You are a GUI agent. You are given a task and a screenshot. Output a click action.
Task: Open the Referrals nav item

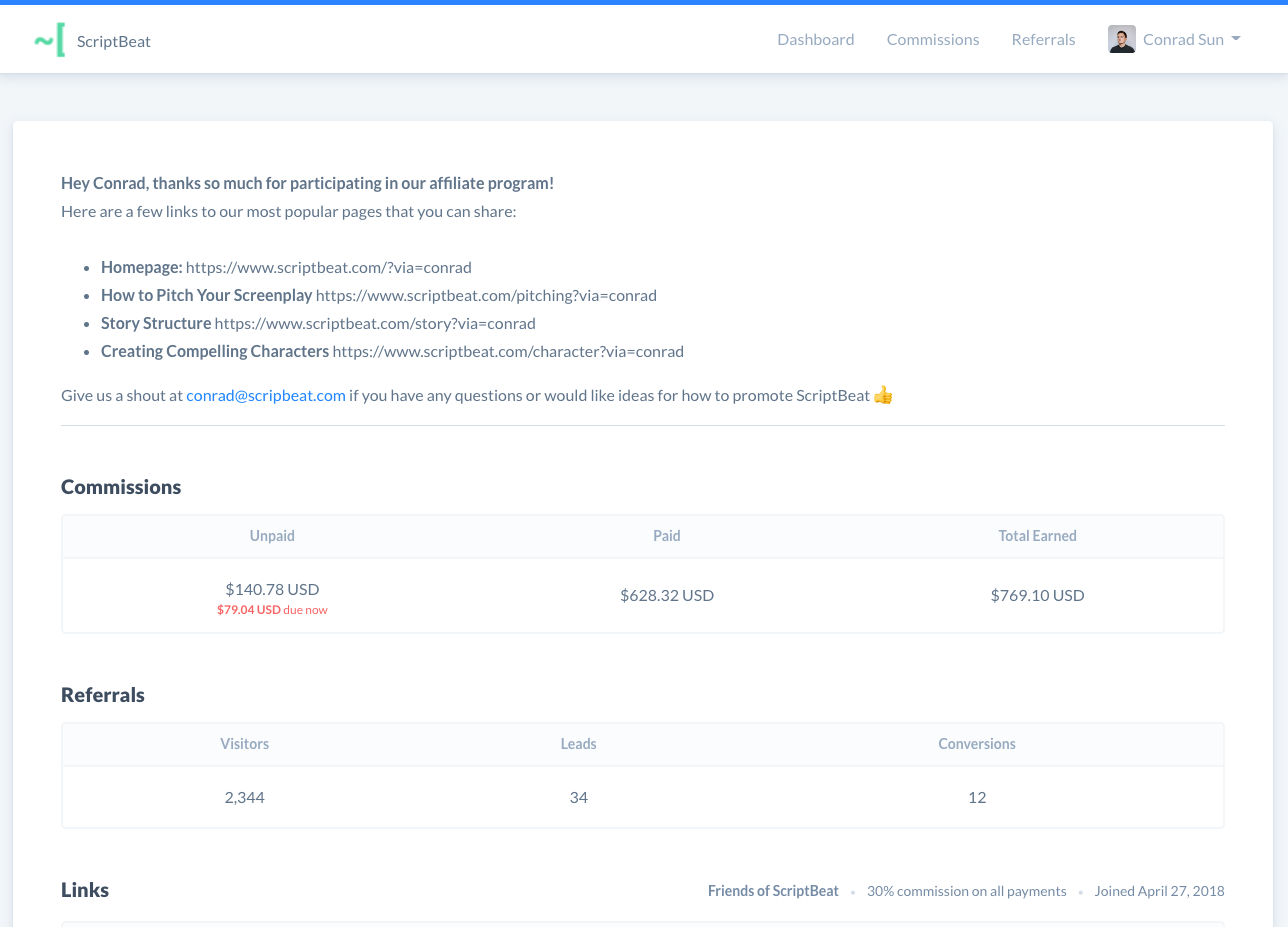click(x=1043, y=39)
